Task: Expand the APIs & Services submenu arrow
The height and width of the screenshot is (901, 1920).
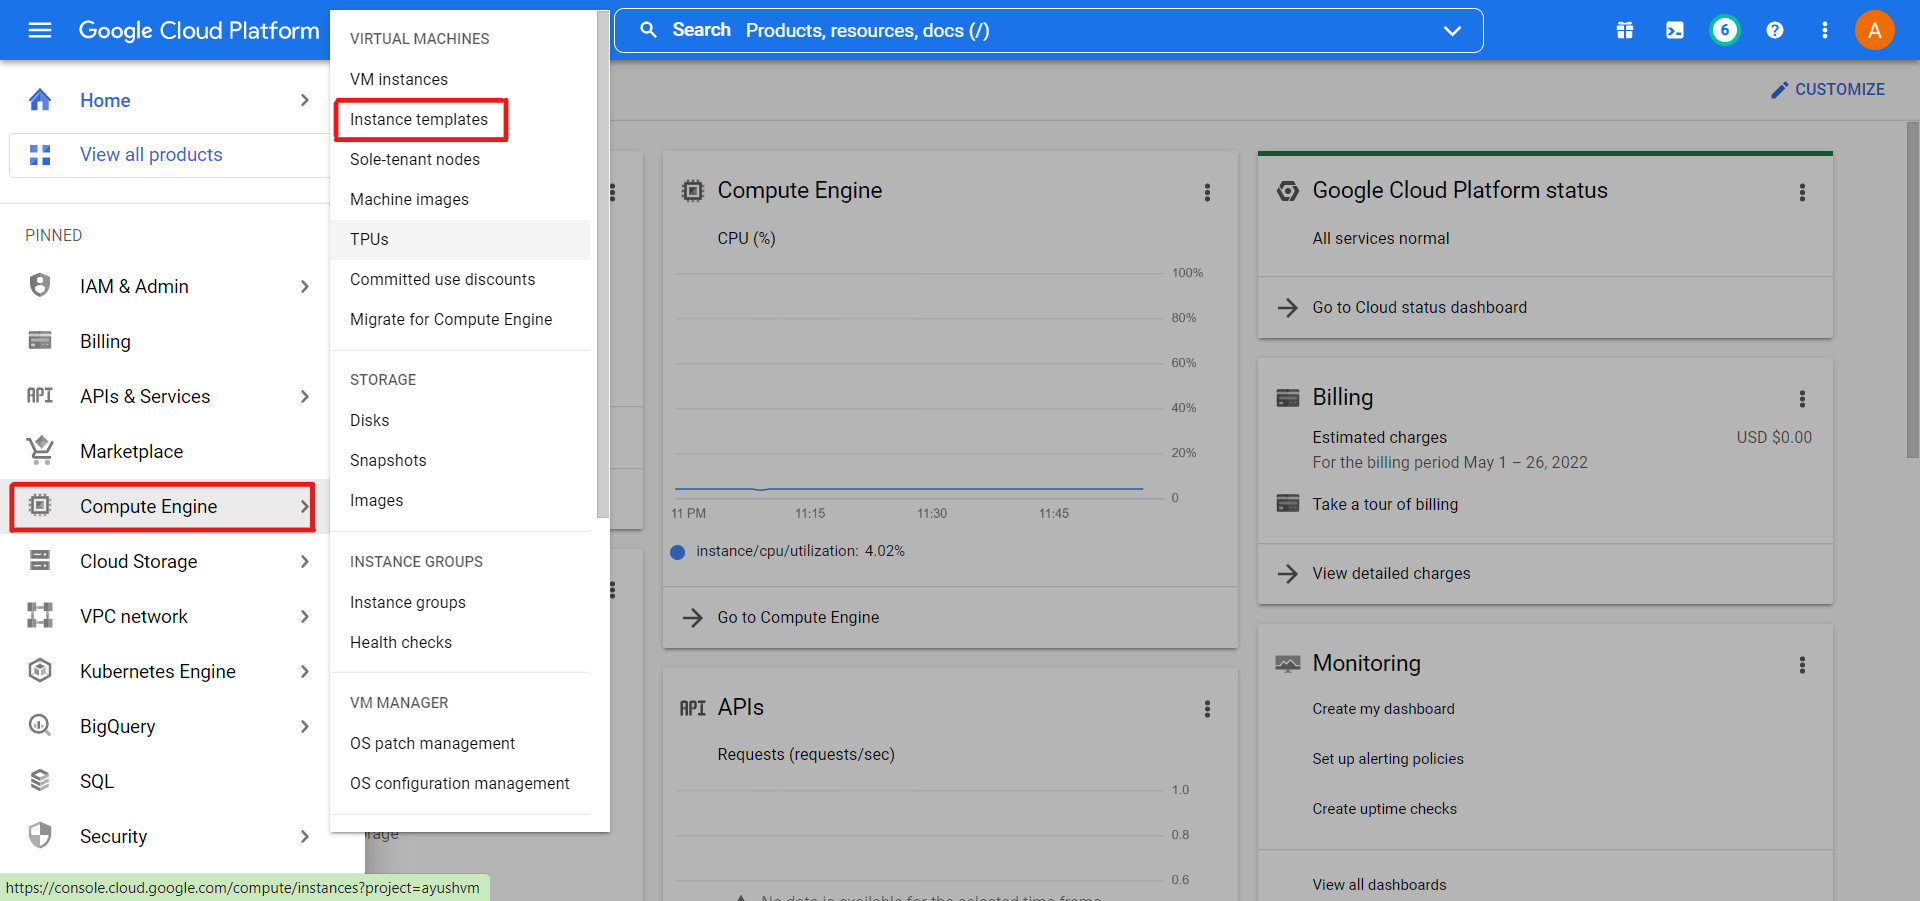Action: coord(304,396)
